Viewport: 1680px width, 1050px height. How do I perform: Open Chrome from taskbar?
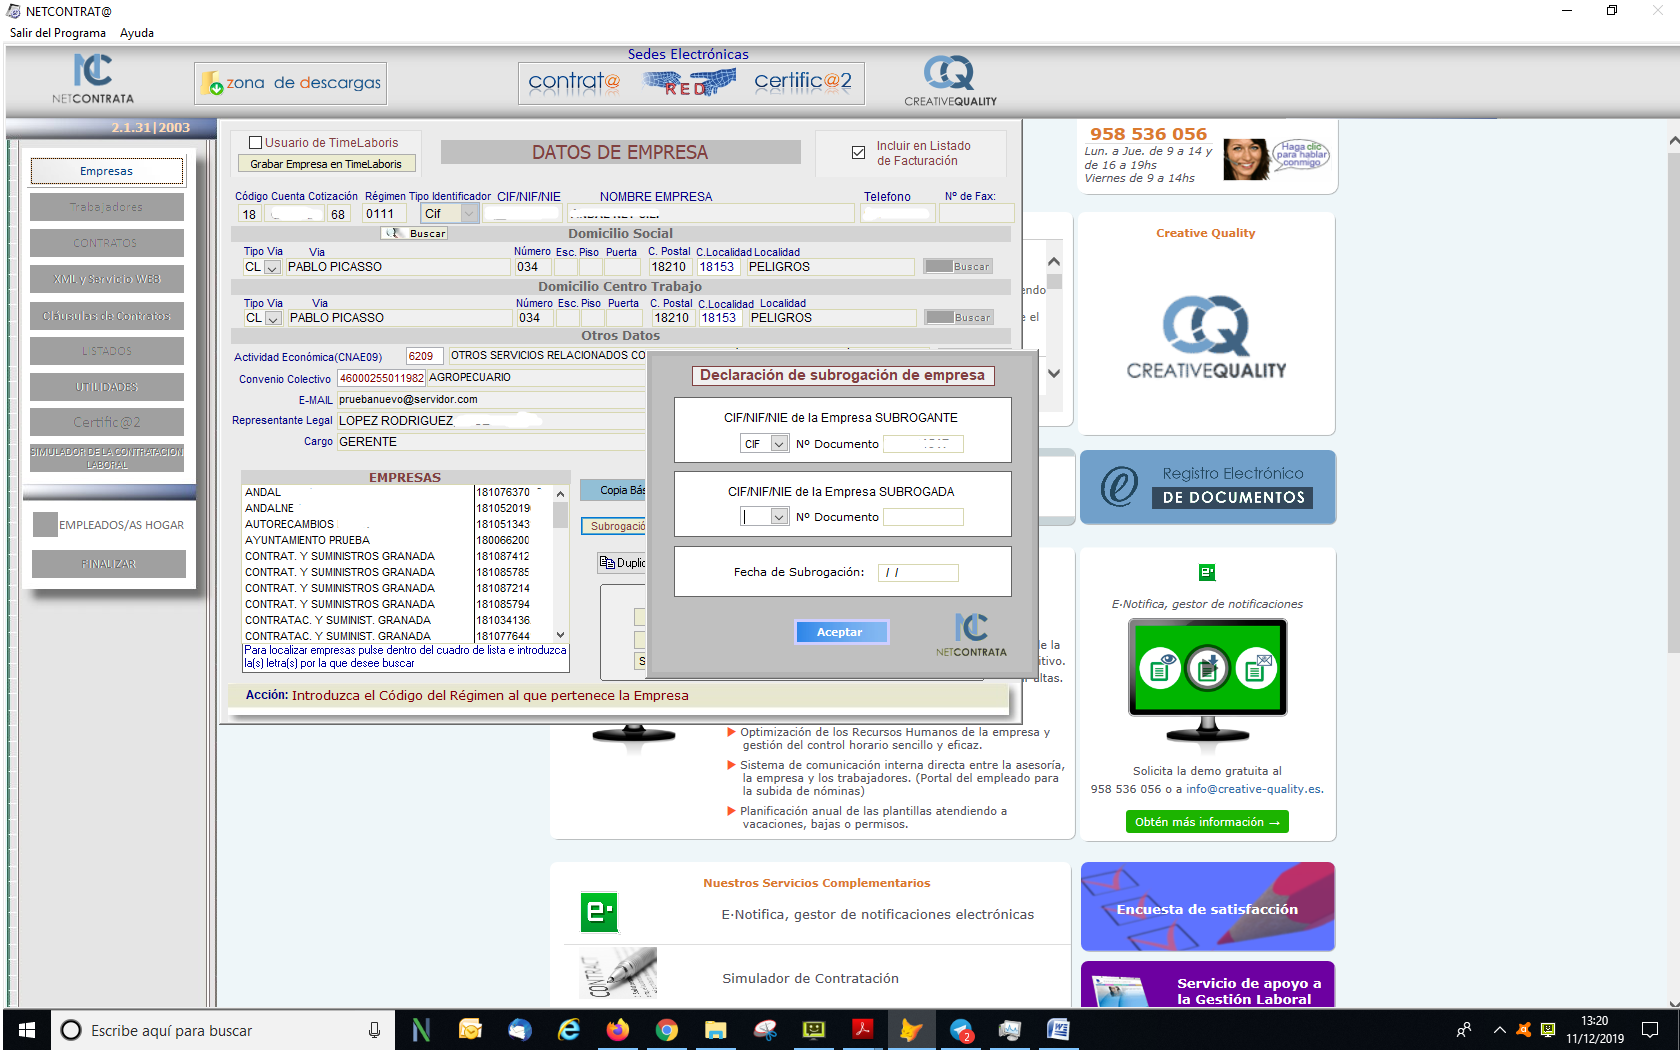coord(667,1030)
